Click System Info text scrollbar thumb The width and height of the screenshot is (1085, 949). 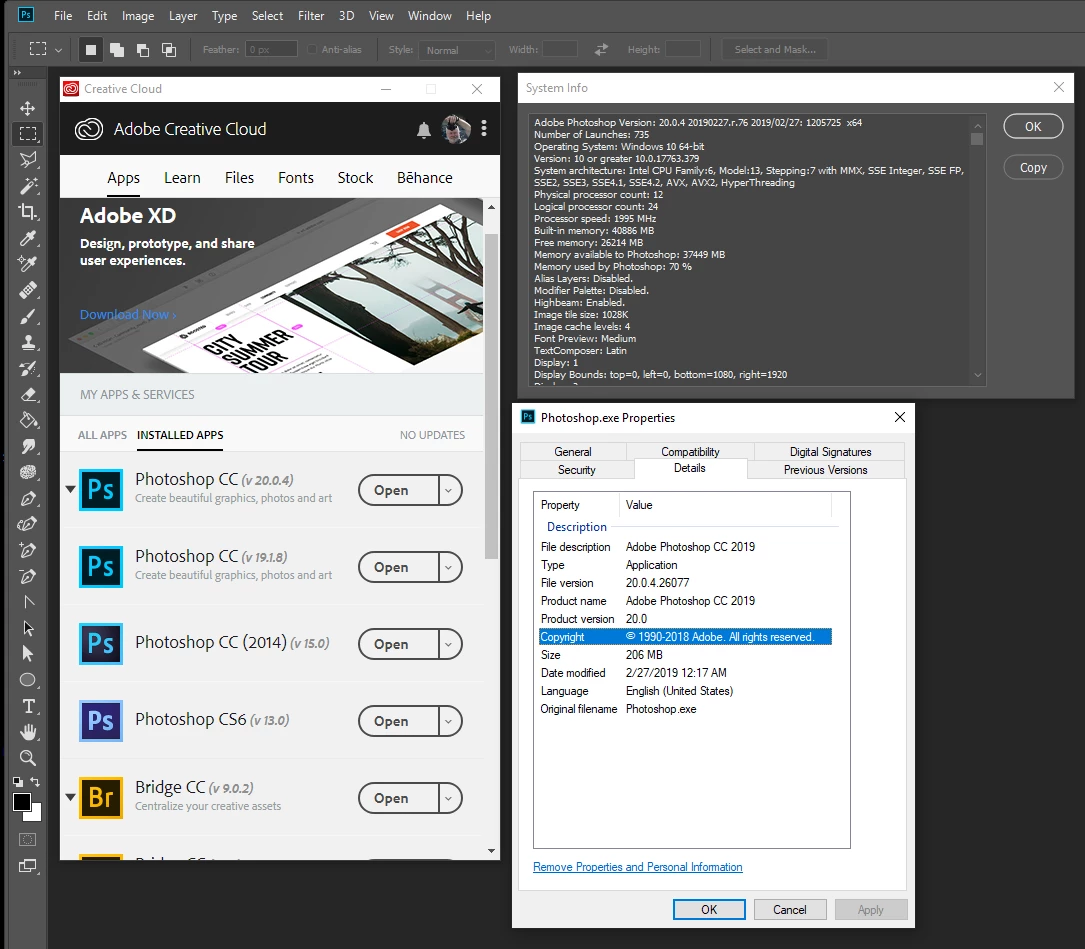tap(977, 139)
